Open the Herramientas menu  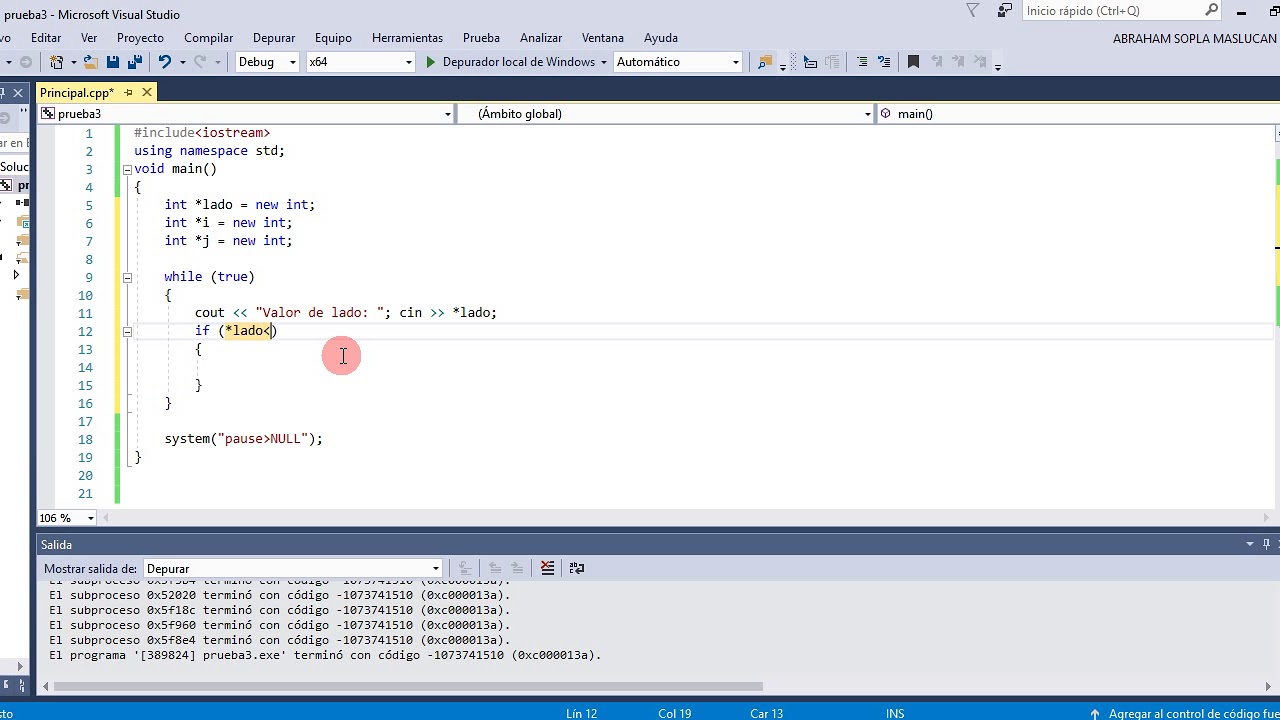tap(407, 38)
